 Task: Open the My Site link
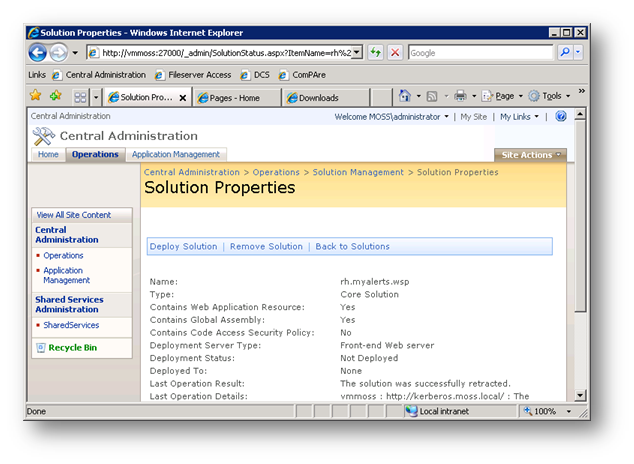pos(473,117)
